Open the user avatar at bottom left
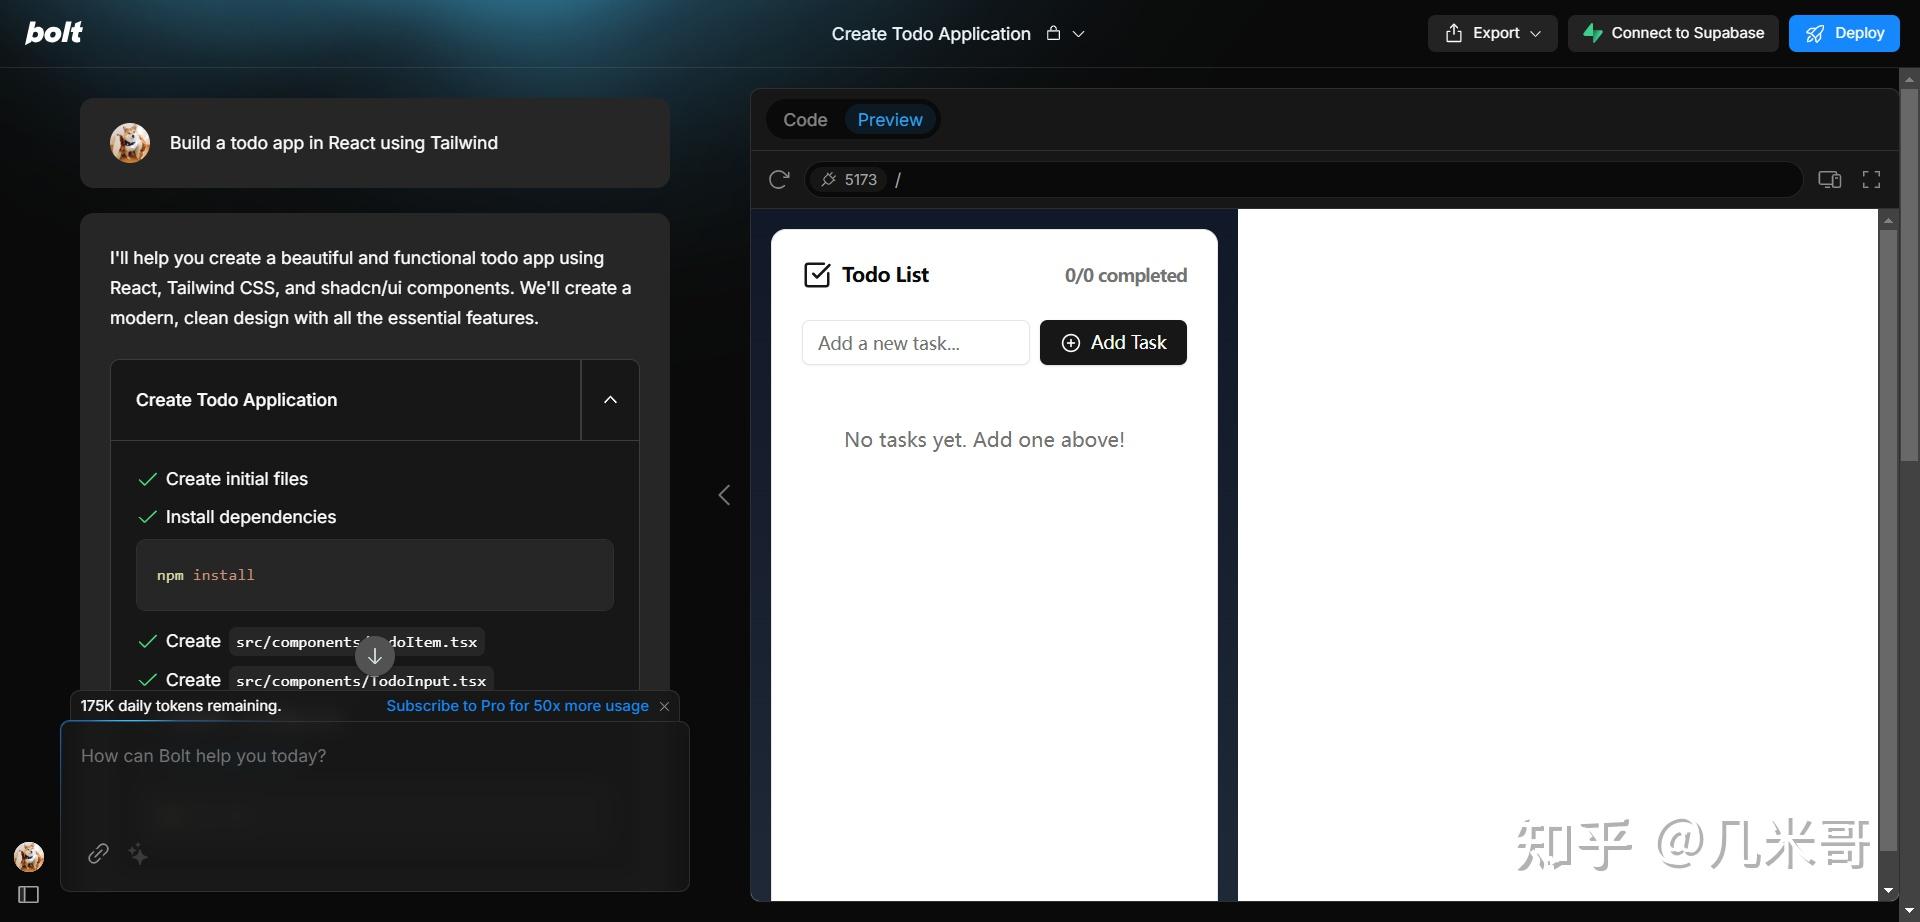 tap(29, 856)
